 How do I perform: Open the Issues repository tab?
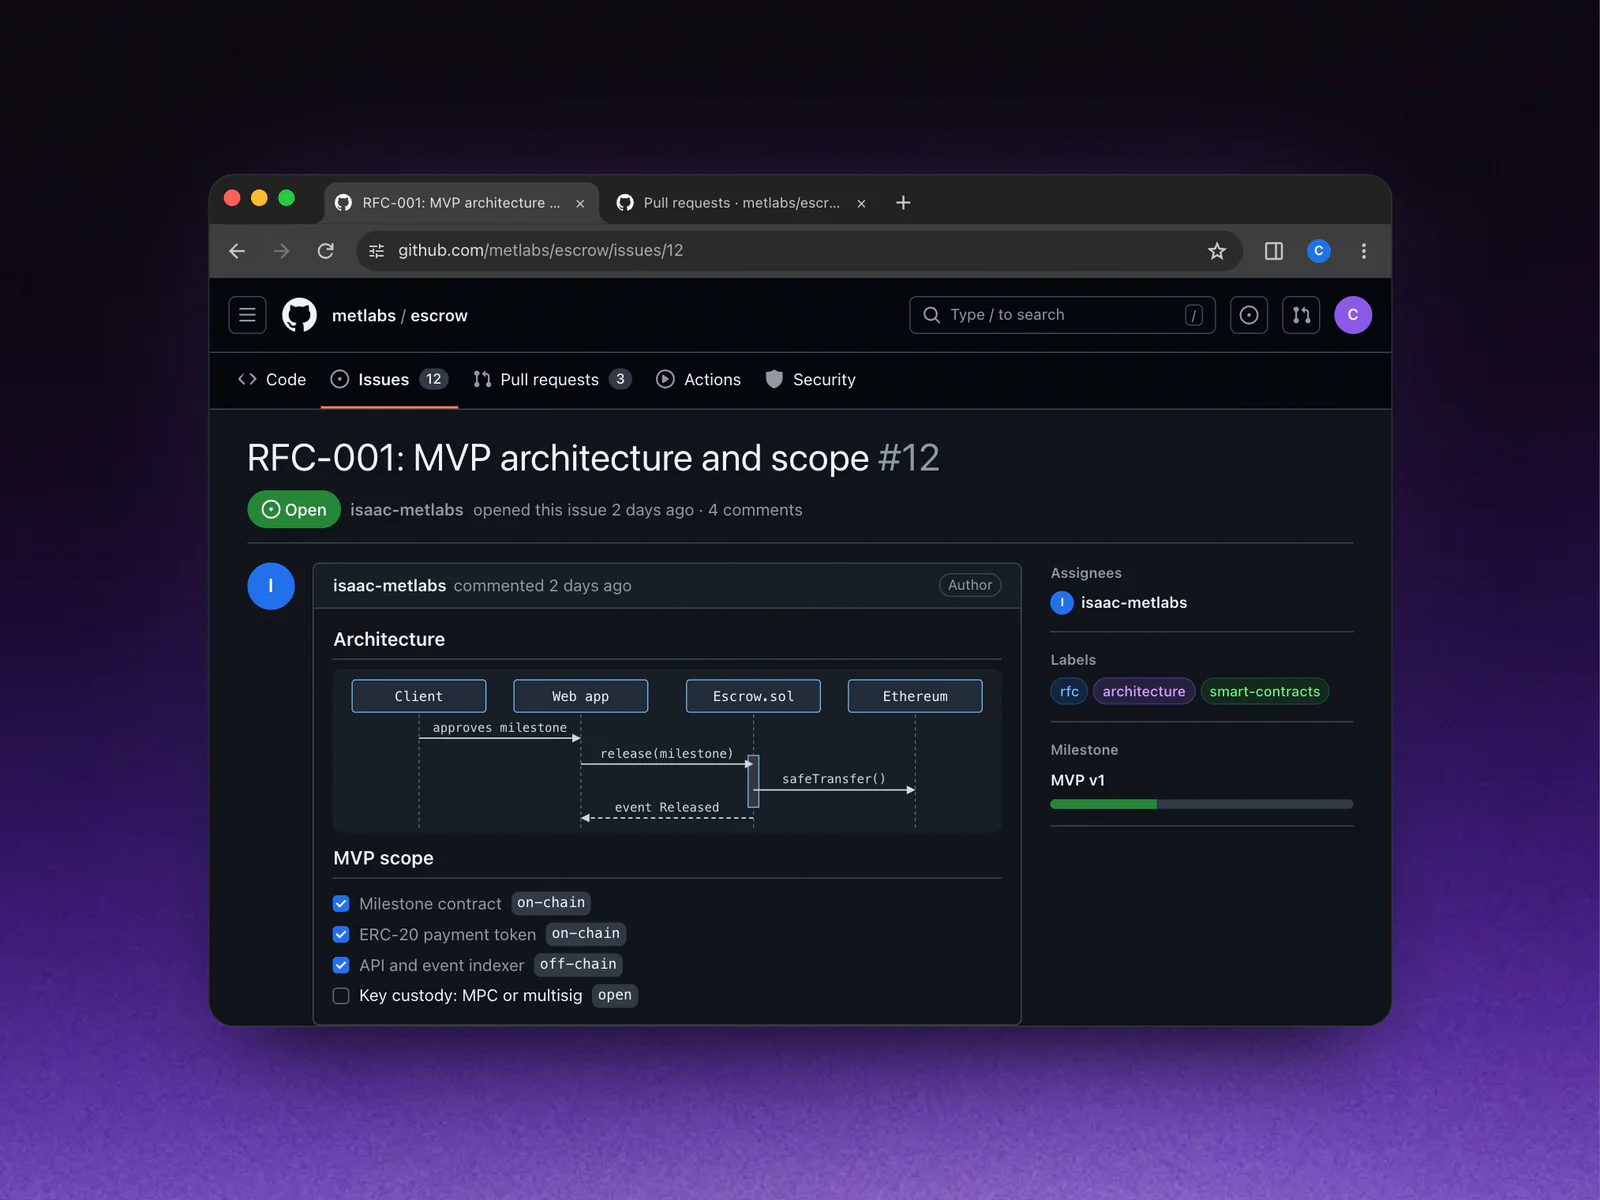pos(389,380)
